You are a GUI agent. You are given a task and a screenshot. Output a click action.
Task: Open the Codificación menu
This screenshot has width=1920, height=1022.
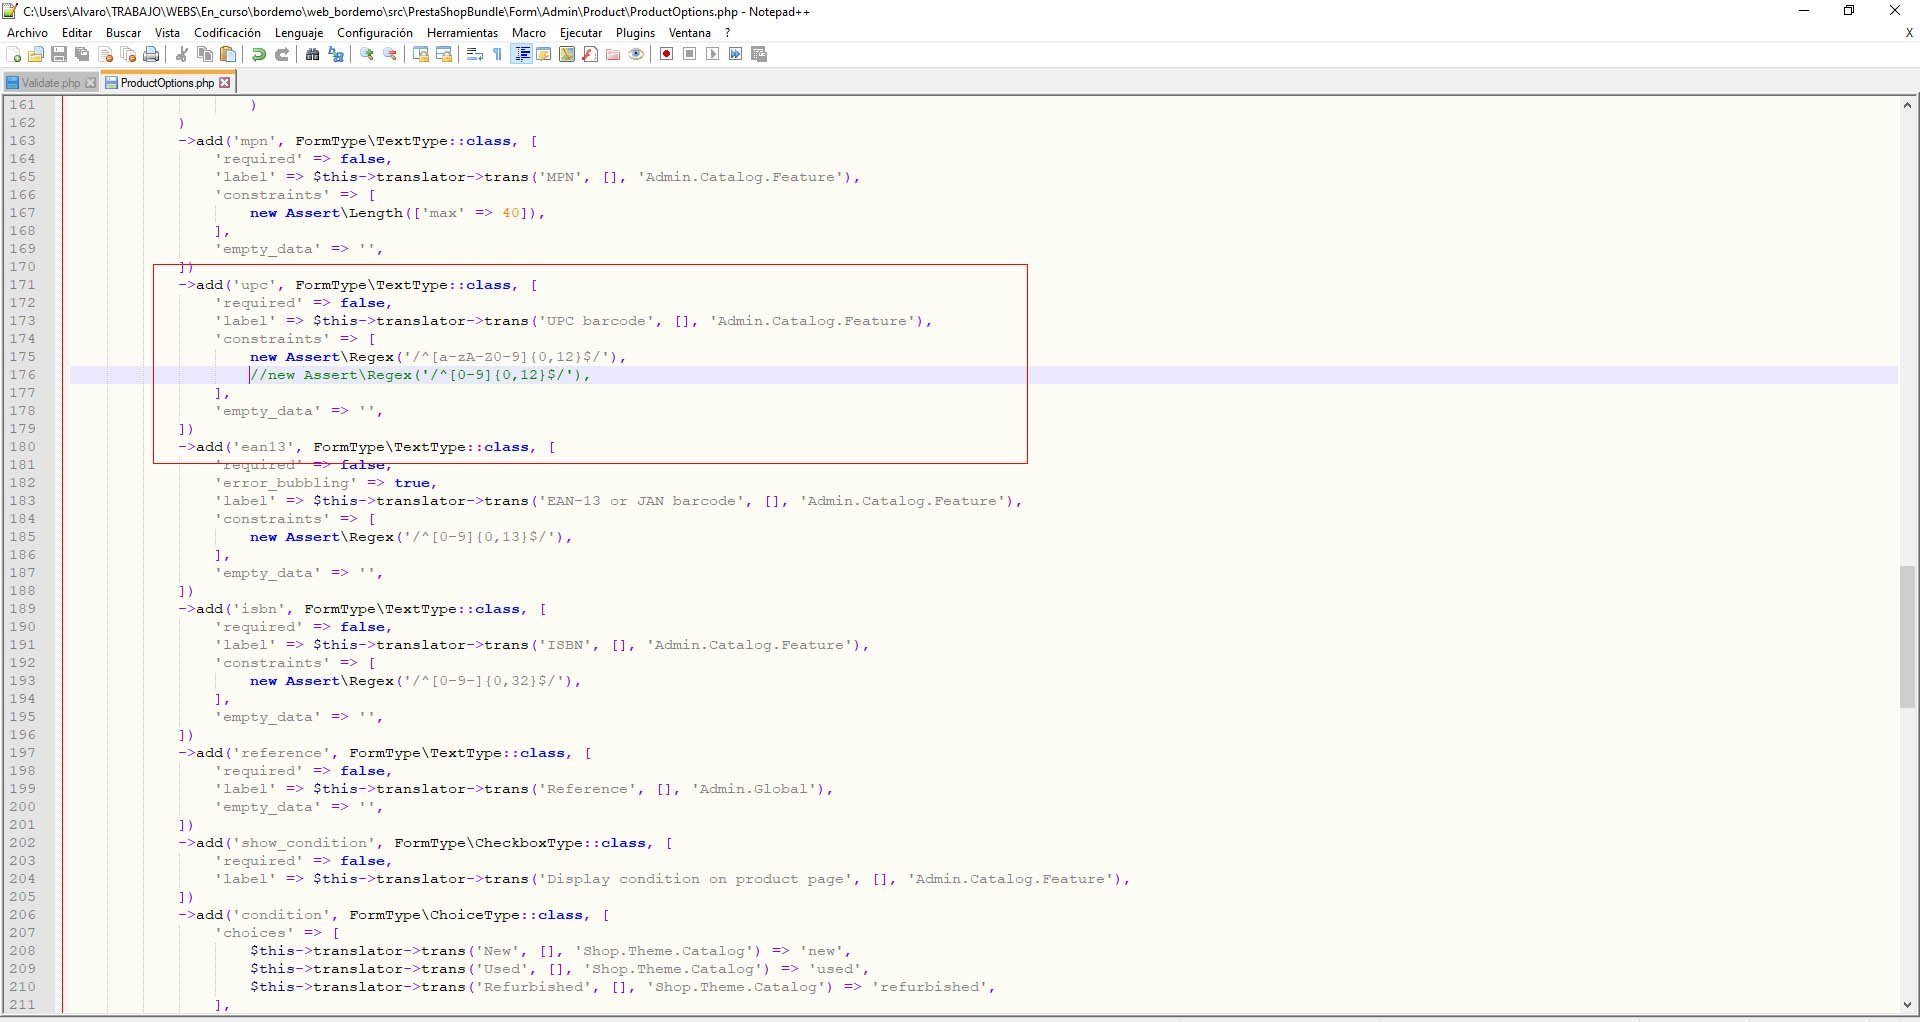click(227, 33)
